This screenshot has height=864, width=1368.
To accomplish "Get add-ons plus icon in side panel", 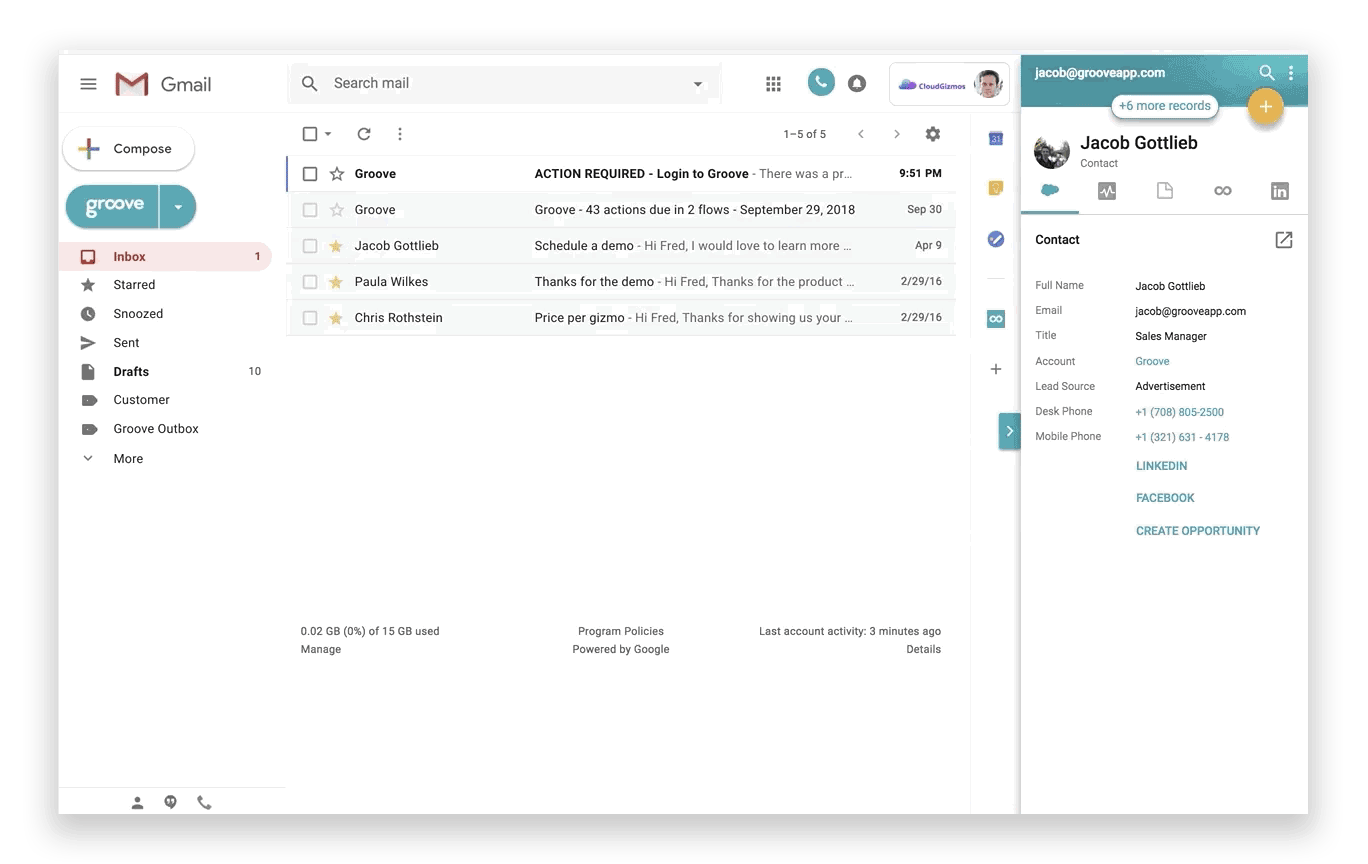I will pos(996,369).
